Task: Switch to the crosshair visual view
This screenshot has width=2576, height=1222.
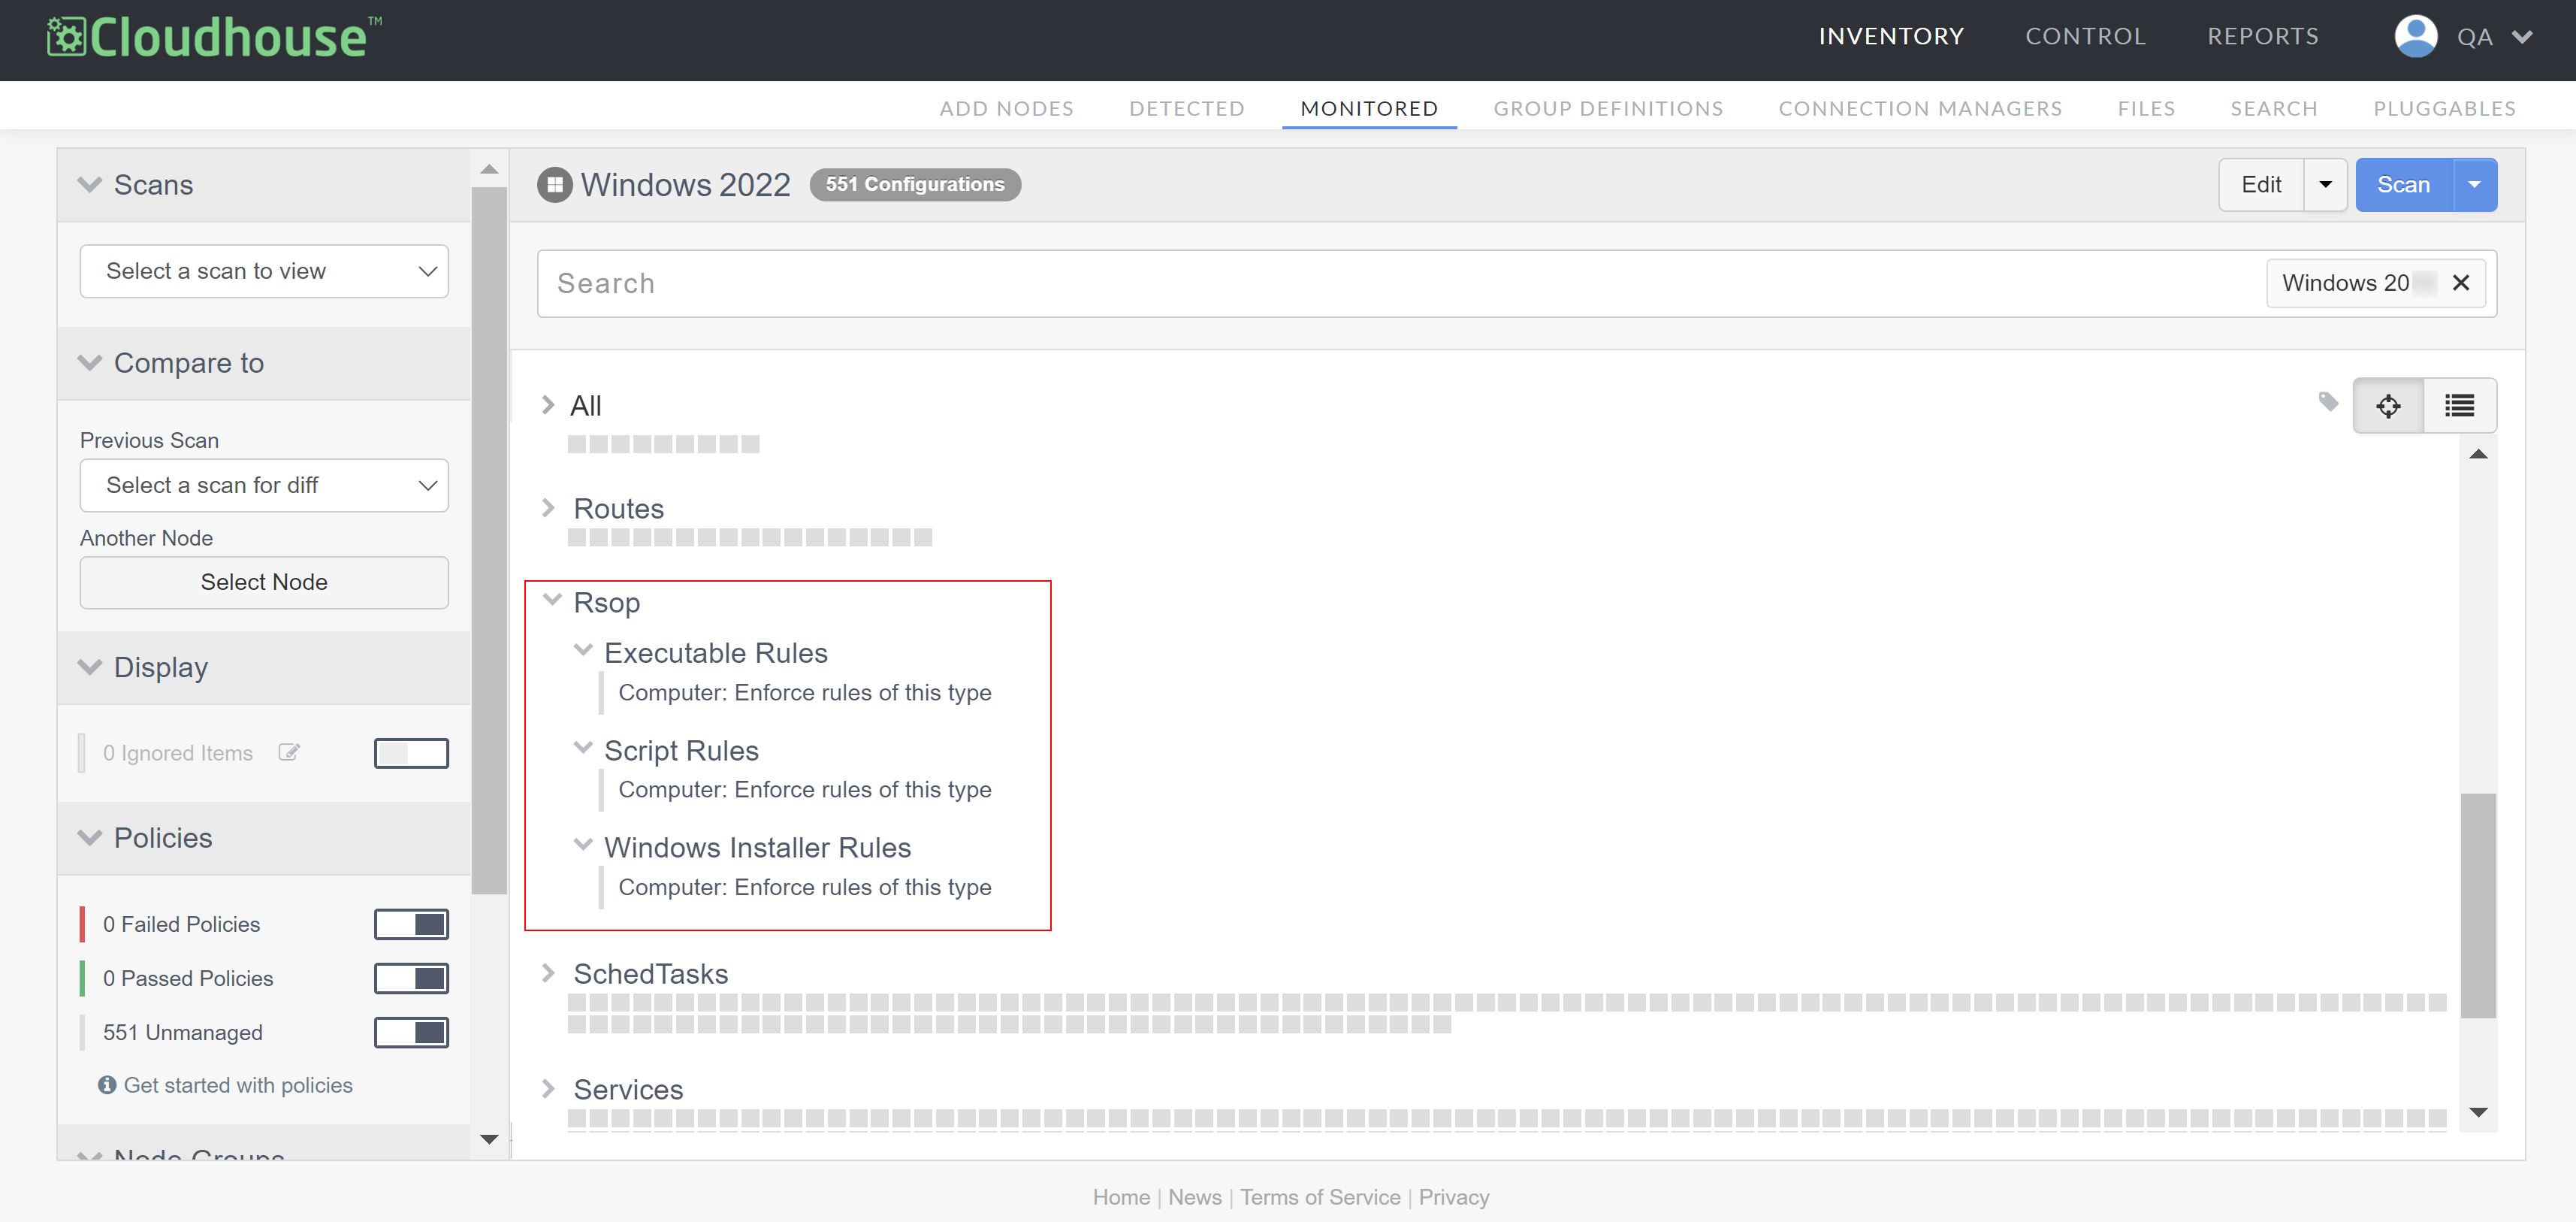Action: pos(2388,406)
